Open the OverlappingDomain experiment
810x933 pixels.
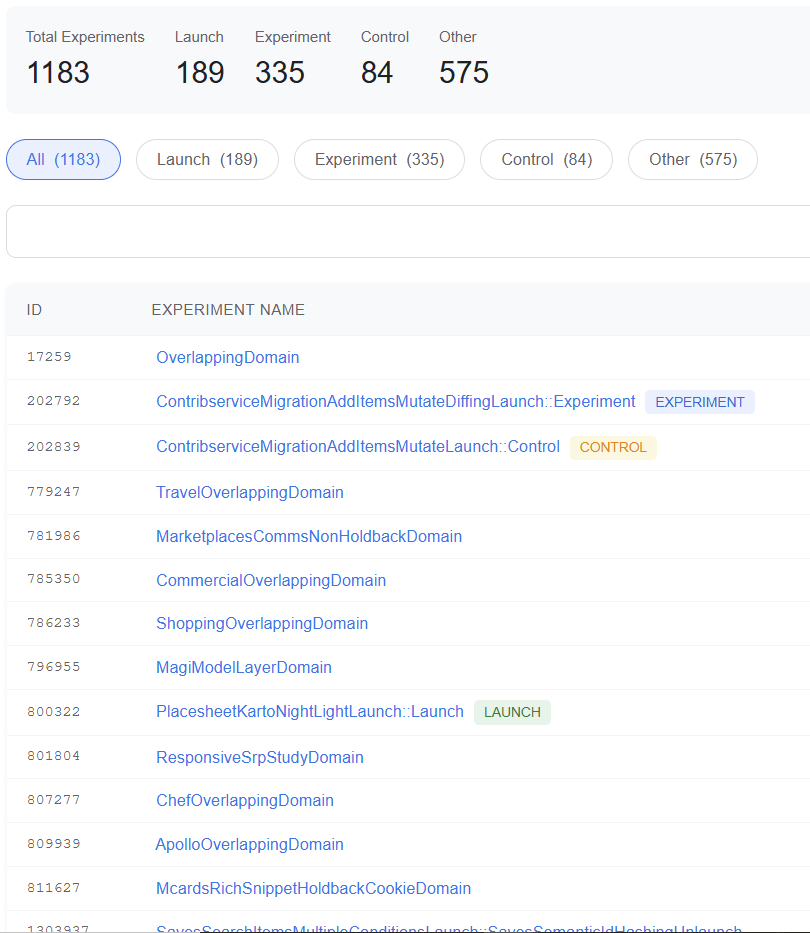click(x=227, y=357)
